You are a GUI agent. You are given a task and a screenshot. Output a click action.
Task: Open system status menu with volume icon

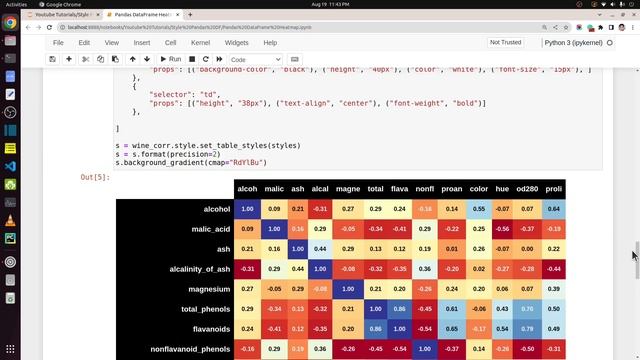[x=612, y=4]
